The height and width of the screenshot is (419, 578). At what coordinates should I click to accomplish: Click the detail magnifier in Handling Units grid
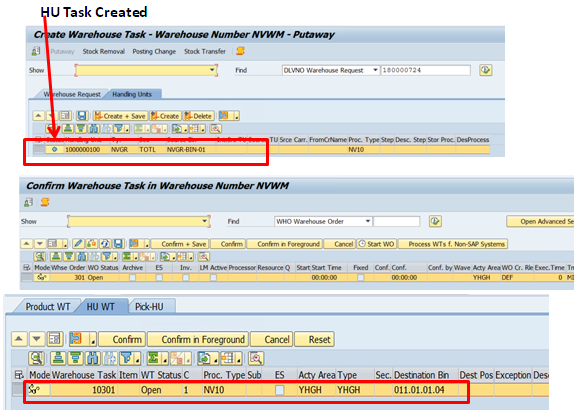pos(216,129)
